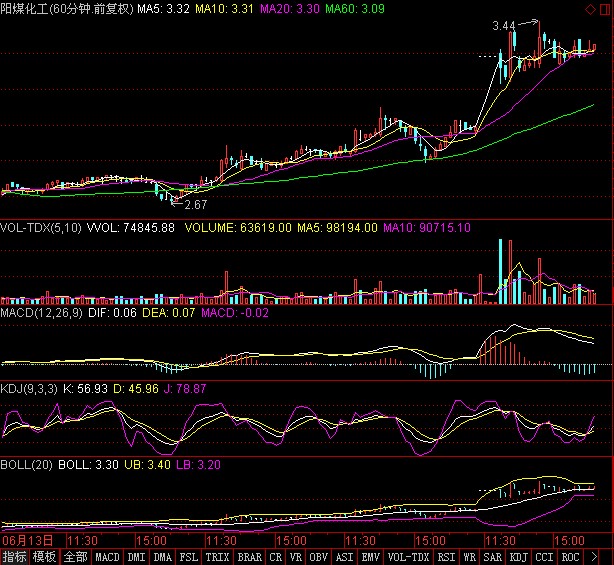Image resolution: width=614 pixels, height=565 pixels.
Task: Show more indicator tabs with the > arrow
Action: [594, 557]
